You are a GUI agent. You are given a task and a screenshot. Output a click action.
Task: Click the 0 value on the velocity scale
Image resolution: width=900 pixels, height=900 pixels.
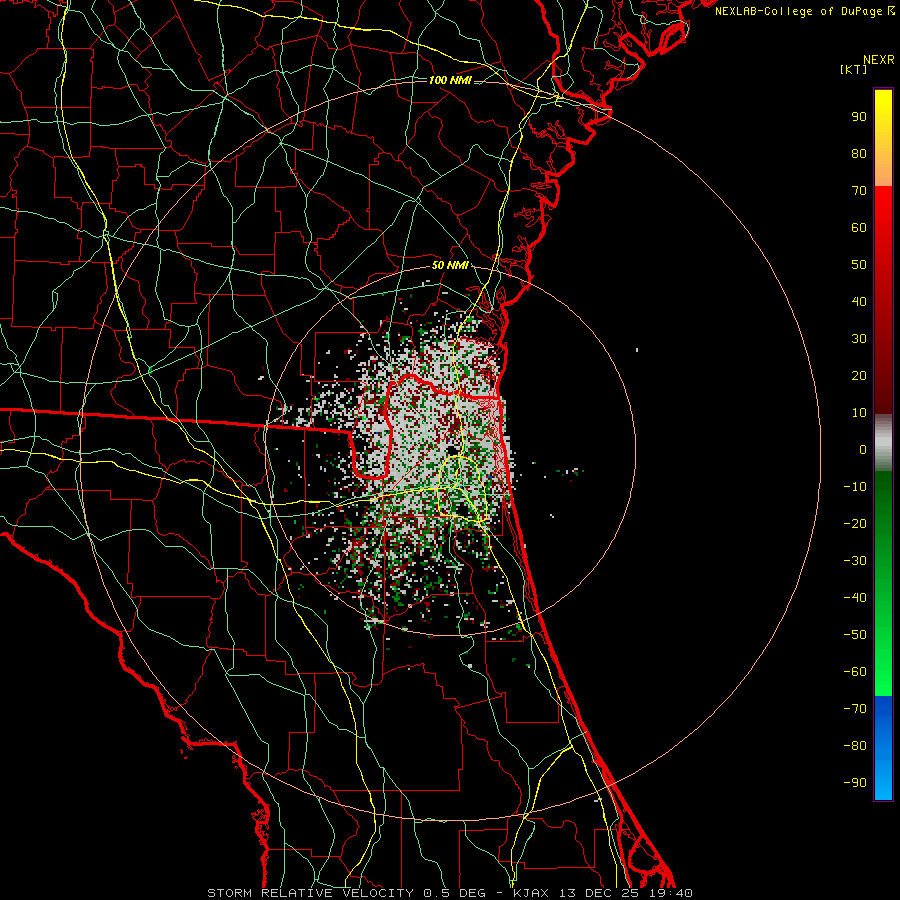[x=863, y=449]
